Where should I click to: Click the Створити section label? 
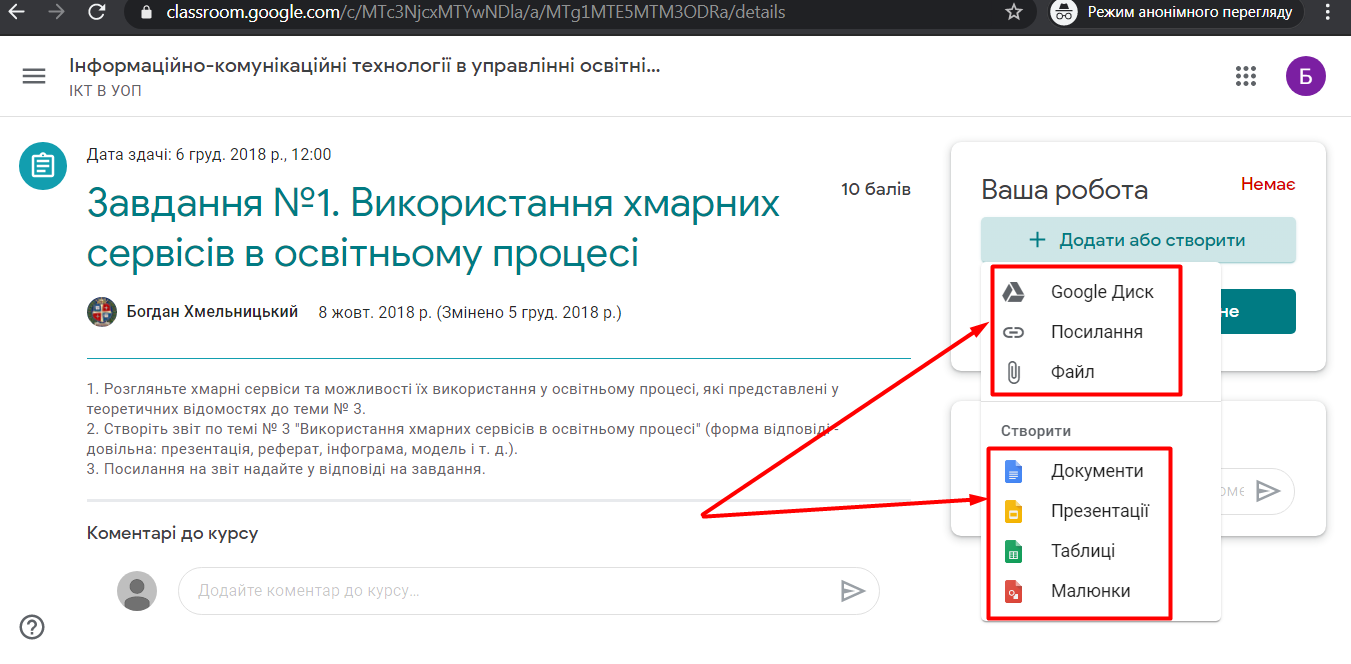[1036, 431]
